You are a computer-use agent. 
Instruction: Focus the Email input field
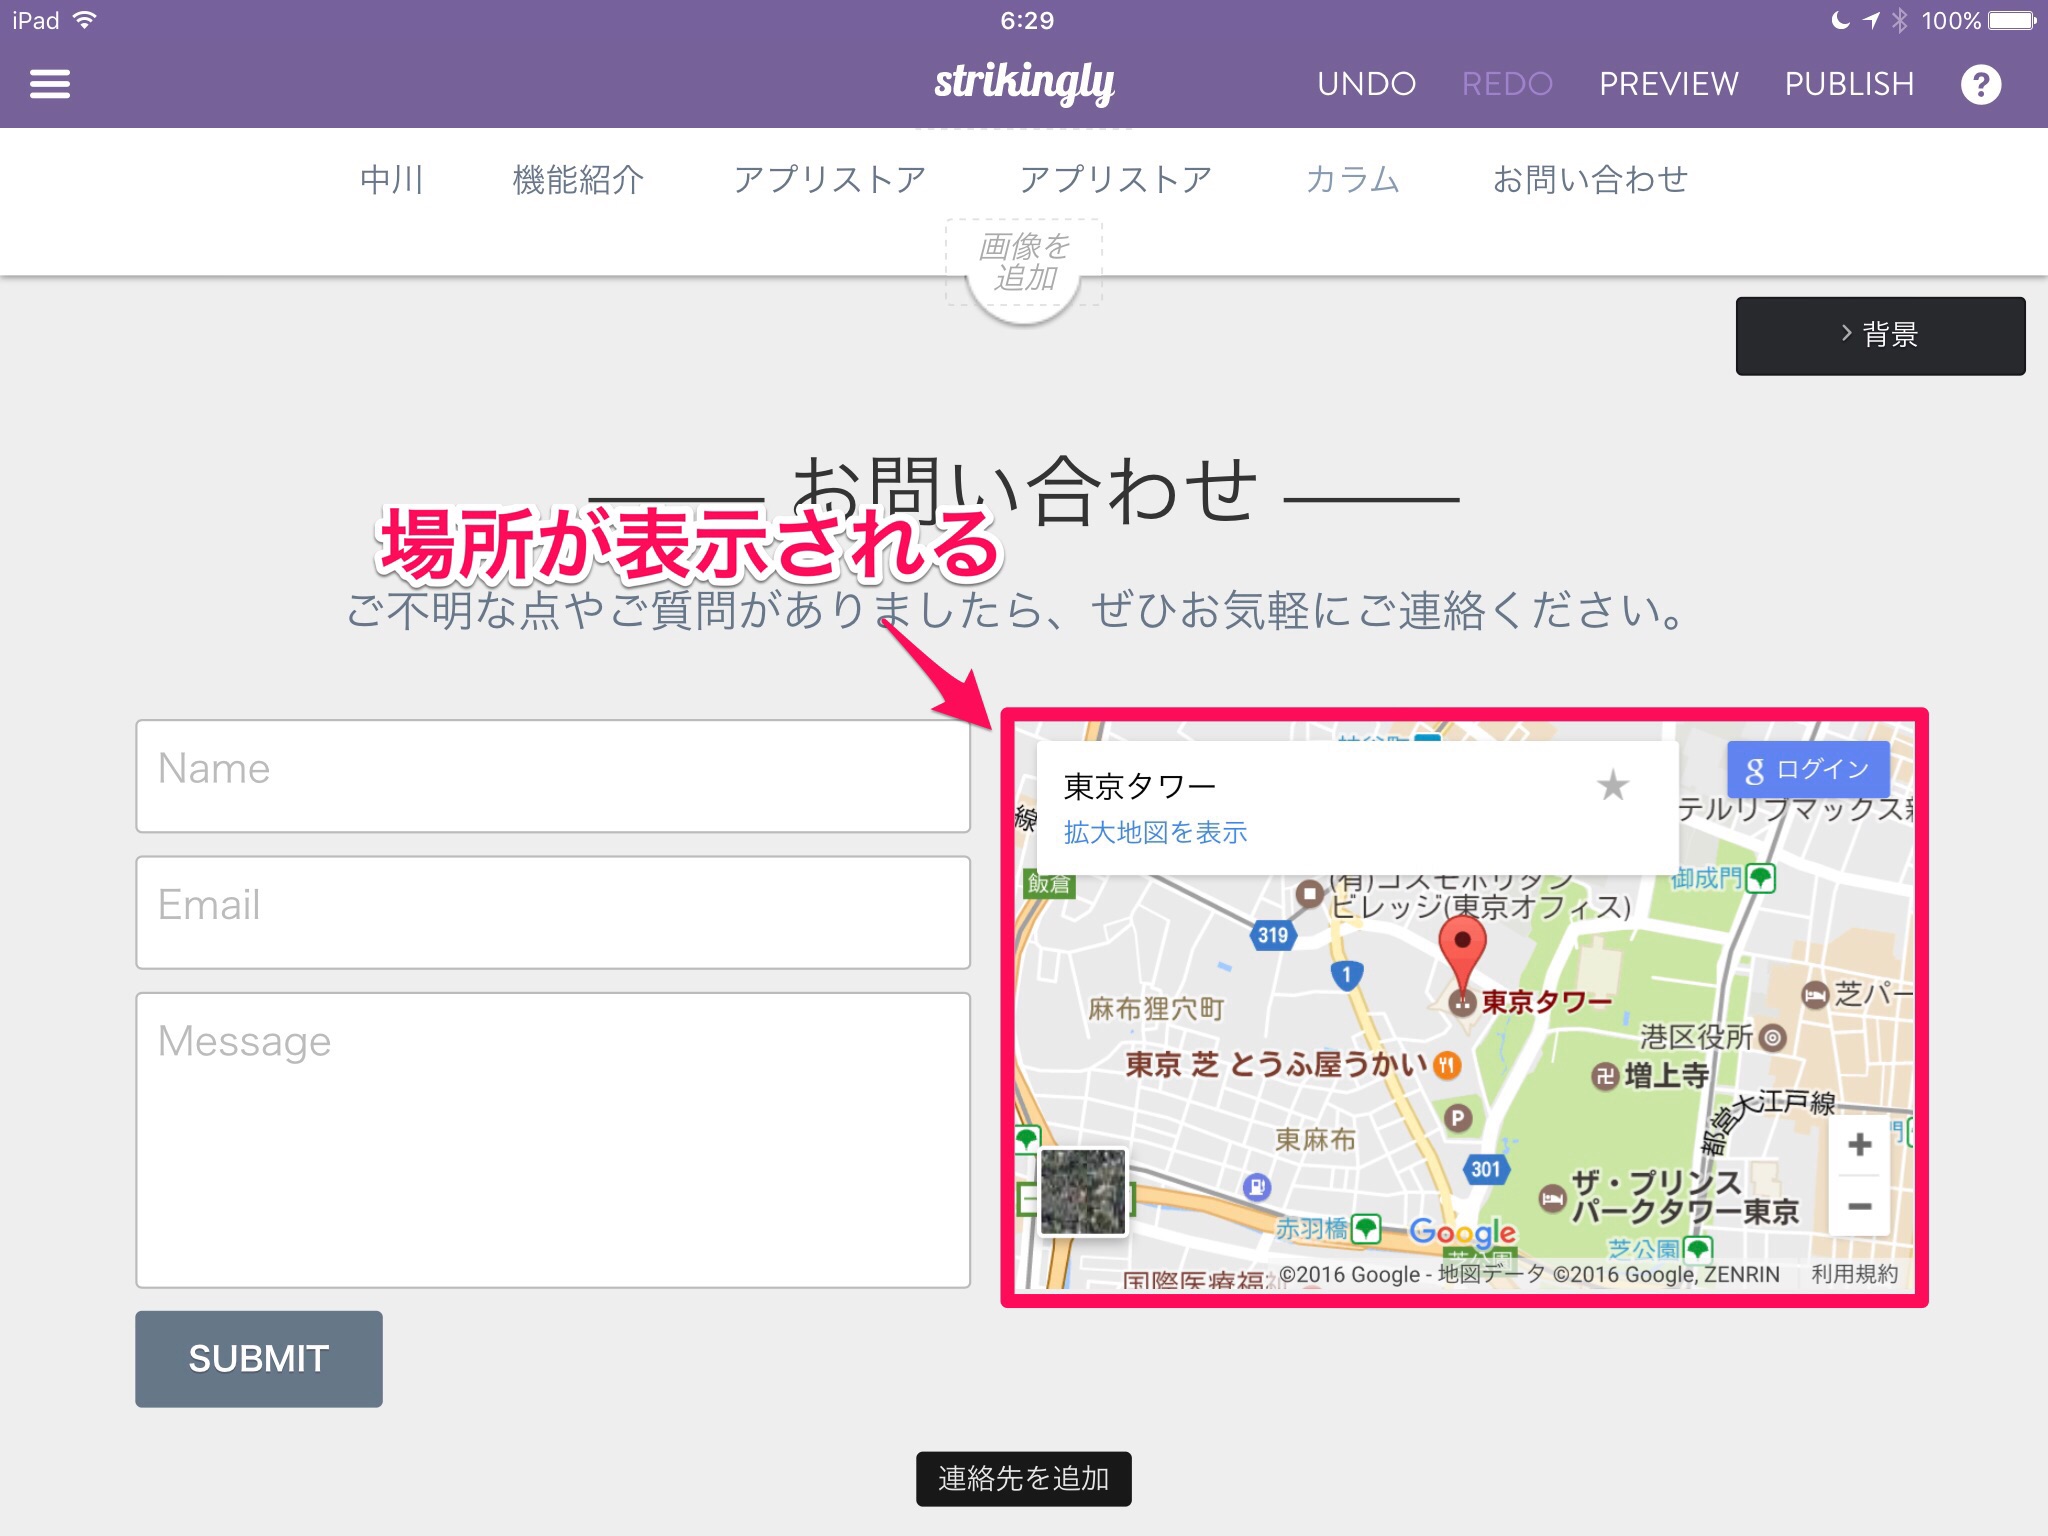tap(553, 911)
